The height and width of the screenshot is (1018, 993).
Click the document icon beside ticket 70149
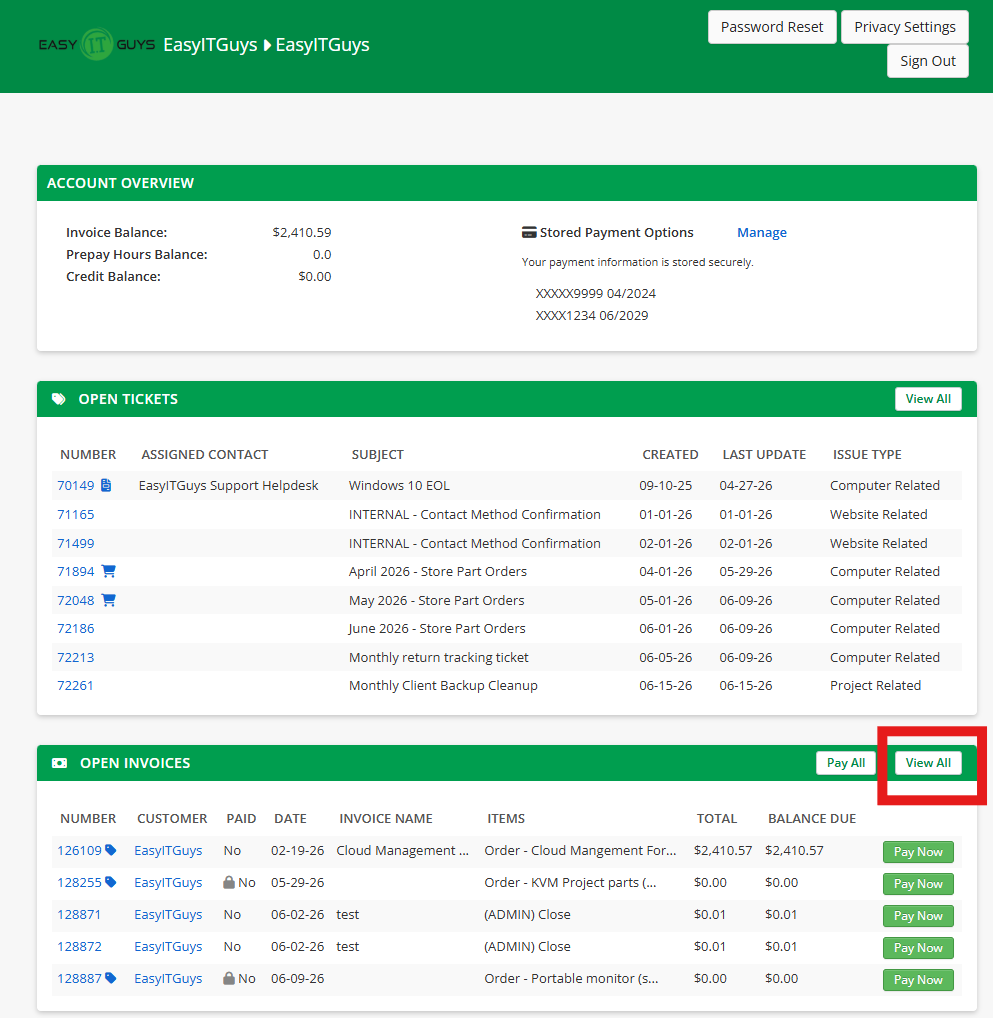pos(106,485)
